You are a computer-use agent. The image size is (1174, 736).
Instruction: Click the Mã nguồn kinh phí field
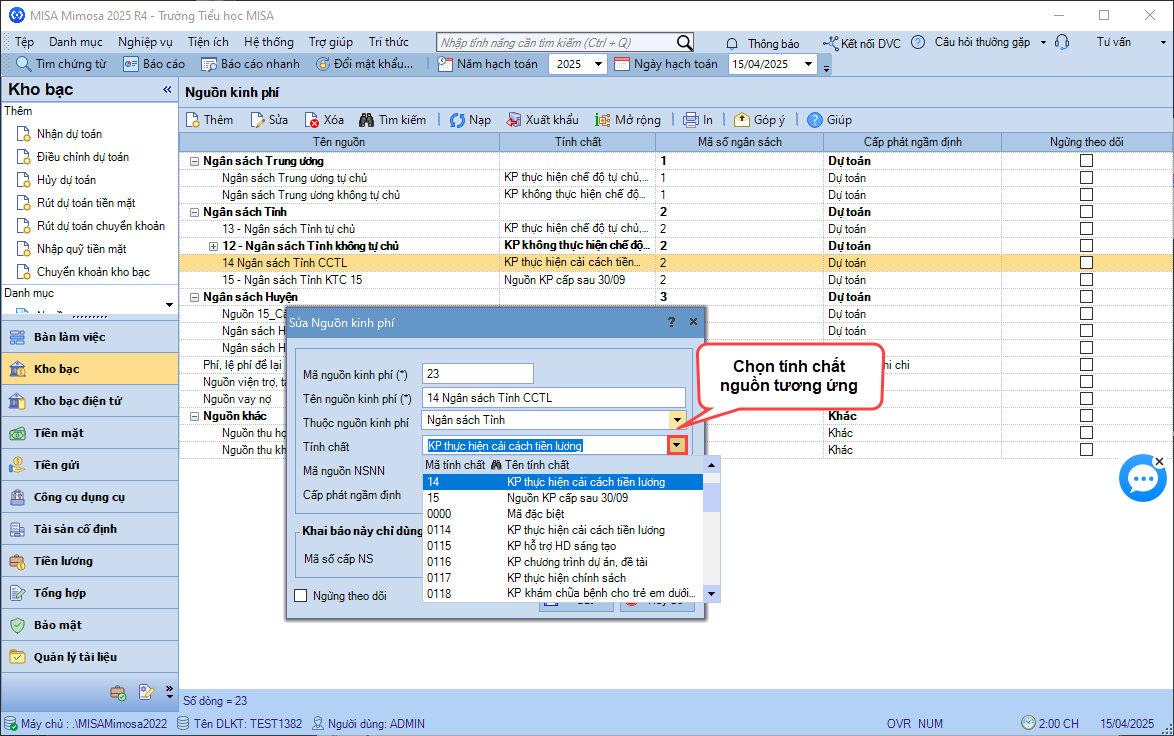pyautogui.click(x=478, y=374)
